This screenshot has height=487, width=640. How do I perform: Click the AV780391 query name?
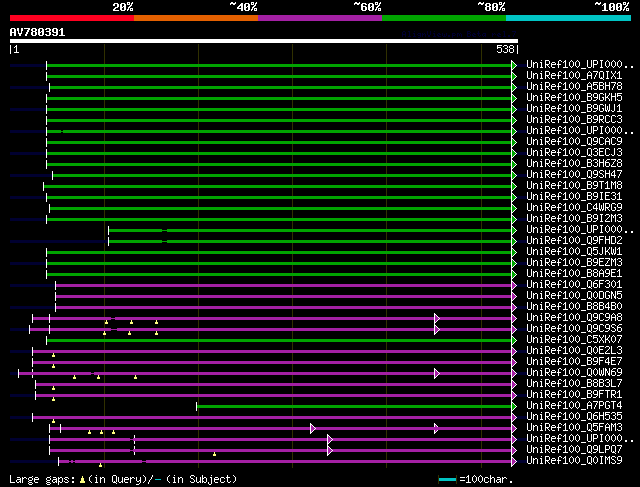(x=37, y=32)
